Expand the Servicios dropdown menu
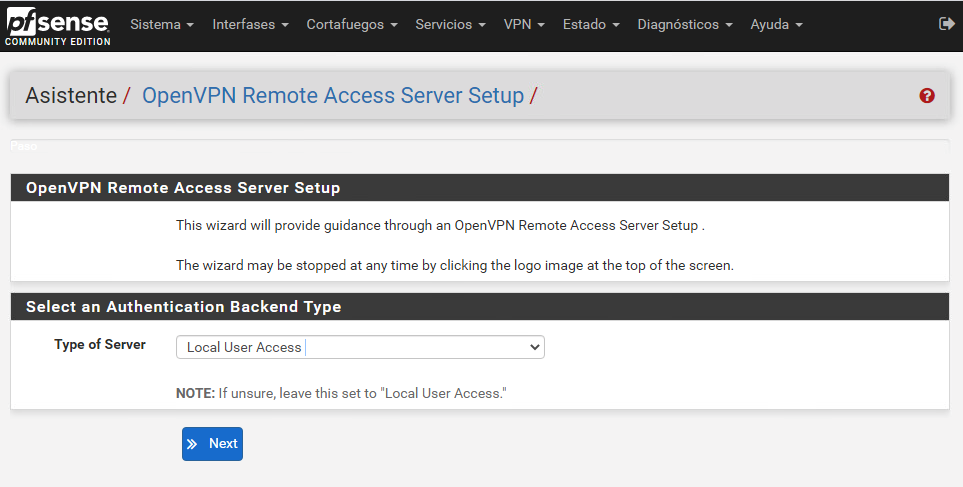The image size is (963, 487). pyautogui.click(x=450, y=24)
